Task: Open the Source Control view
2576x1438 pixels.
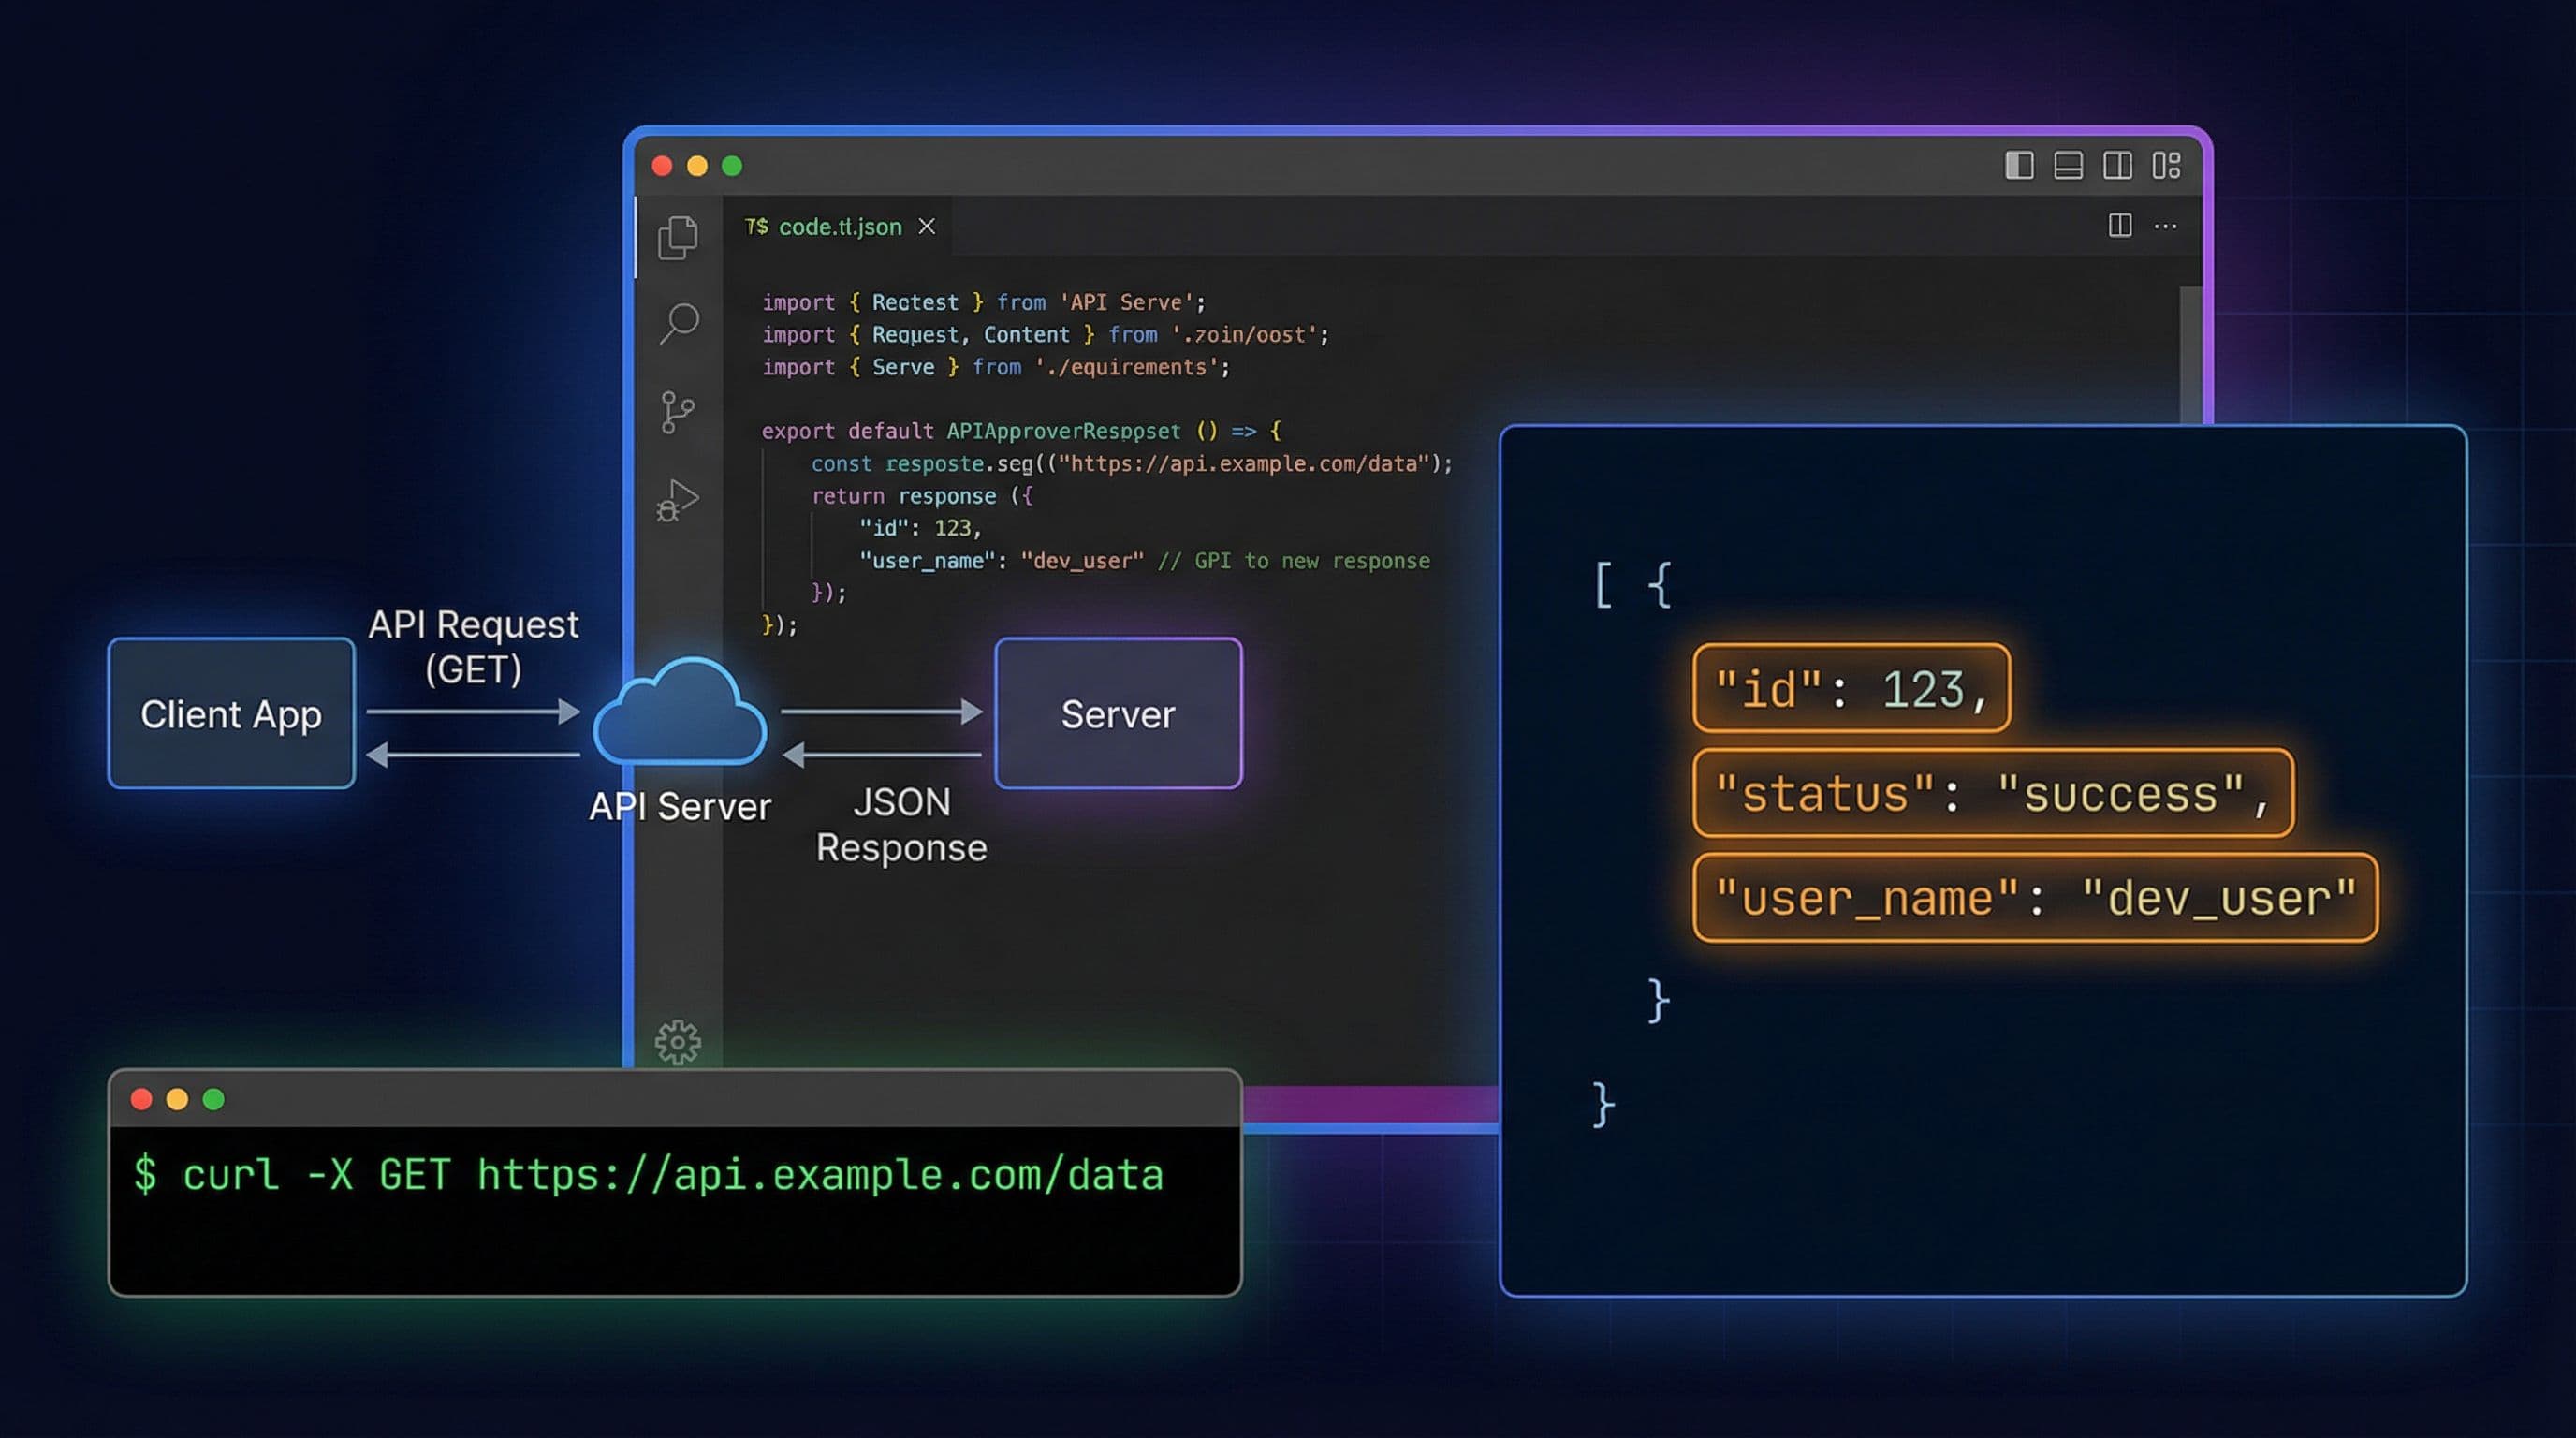Action: [x=680, y=410]
